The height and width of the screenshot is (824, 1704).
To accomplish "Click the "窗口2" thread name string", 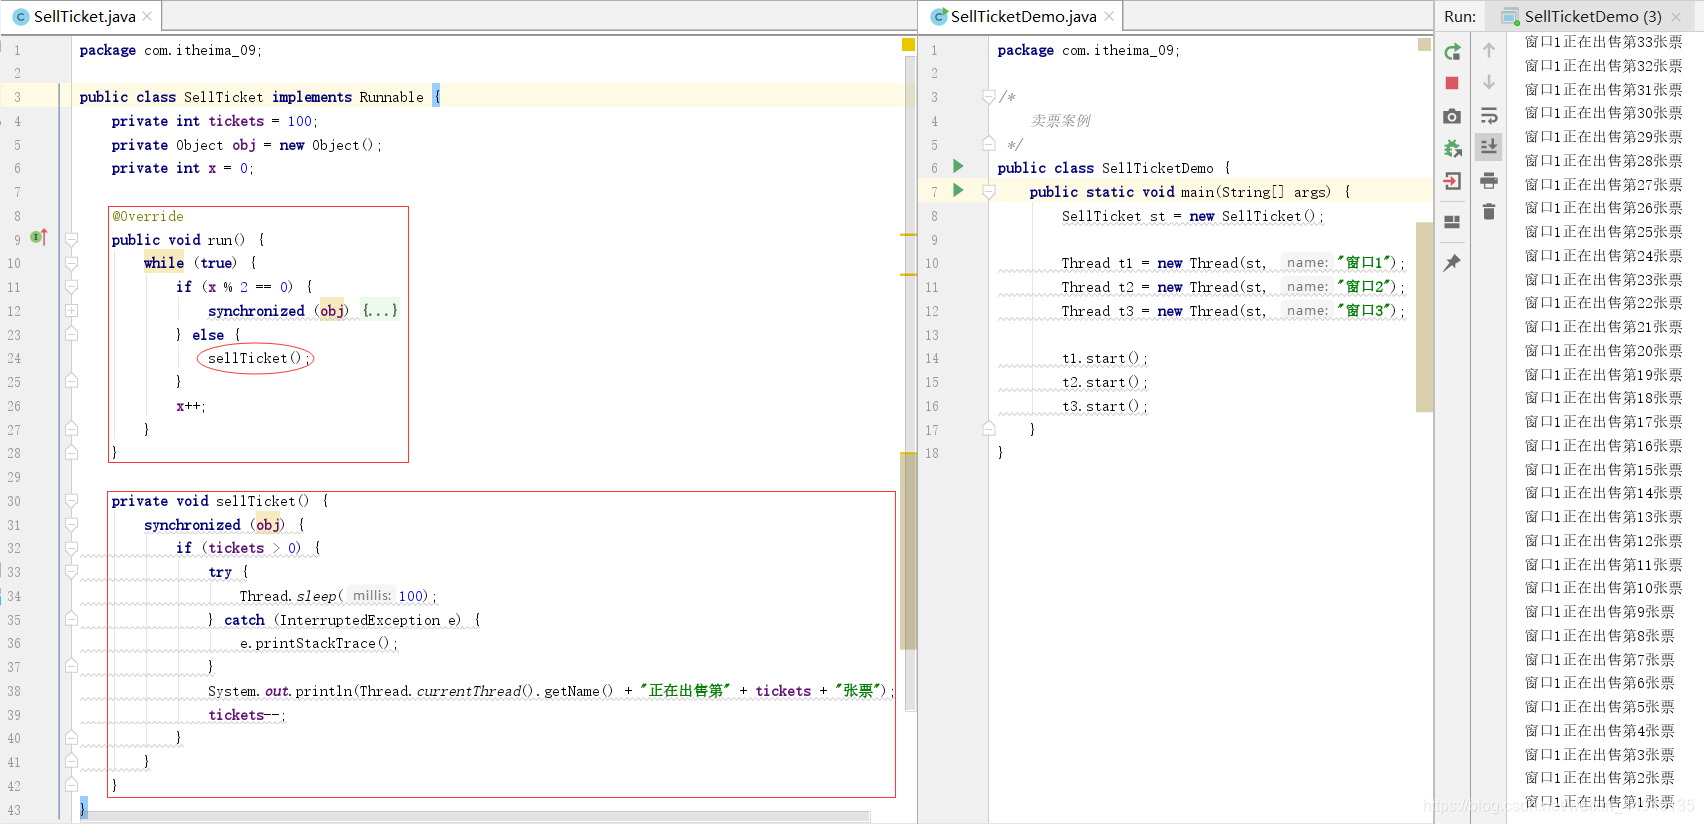I will pyautogui.click(x=1366, y=287).
